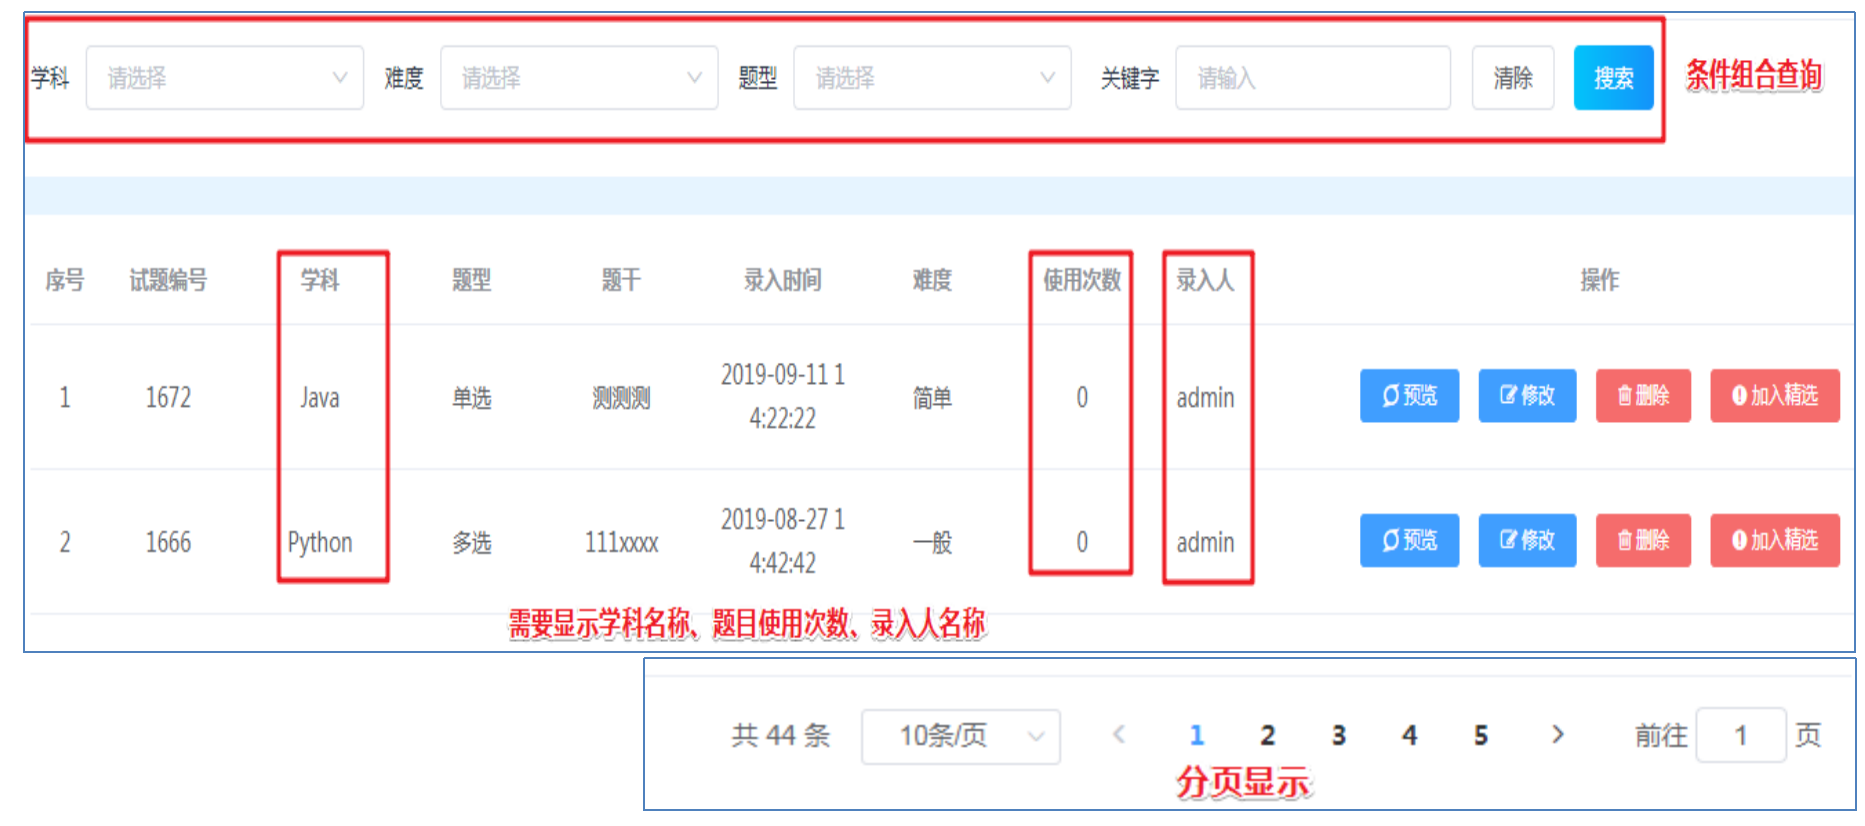The image size is (1865, 826).
Task: Click question number 1672 cell
Action: click(x=168, y=398)
